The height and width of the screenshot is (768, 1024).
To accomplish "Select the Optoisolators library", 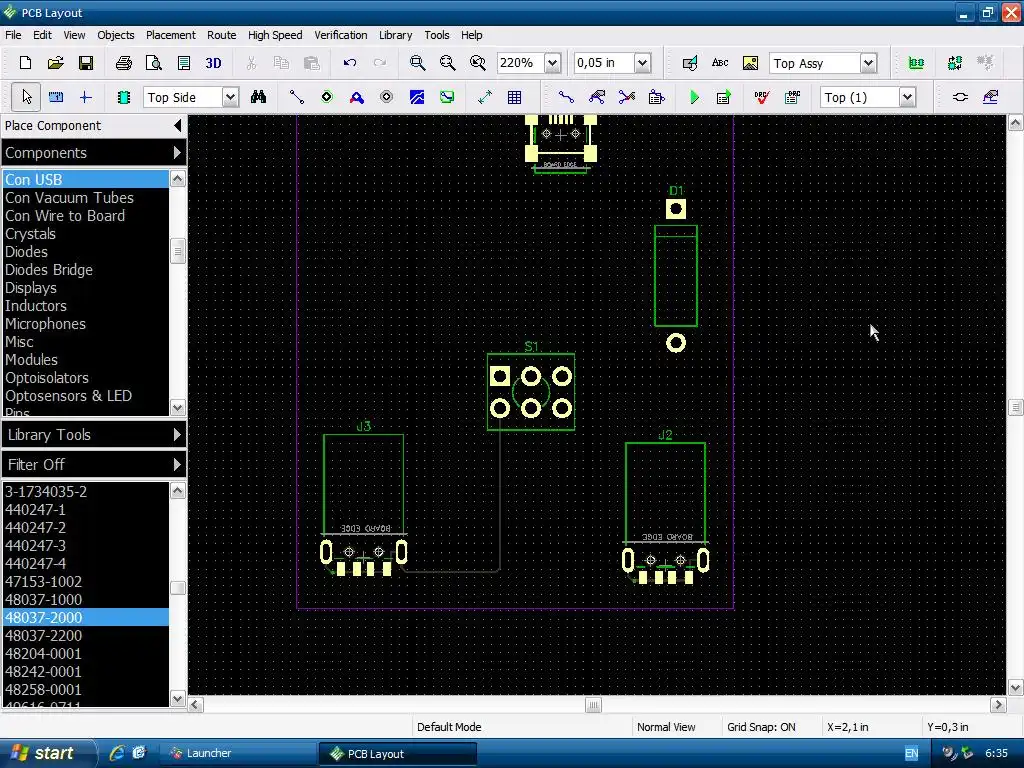I will (86, 377).
